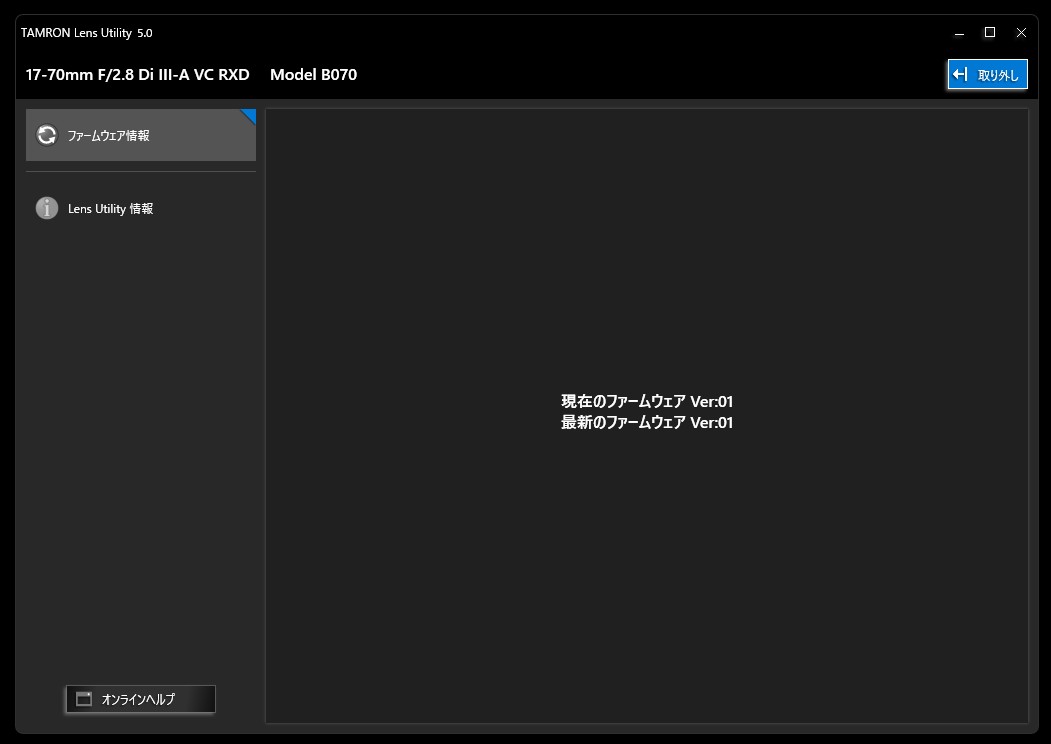Image resolution: width=1051 pixels, height=744 pixels.
Task: Close the TAMRON Lens Utility window
Action: click(x=1021, y=33)
